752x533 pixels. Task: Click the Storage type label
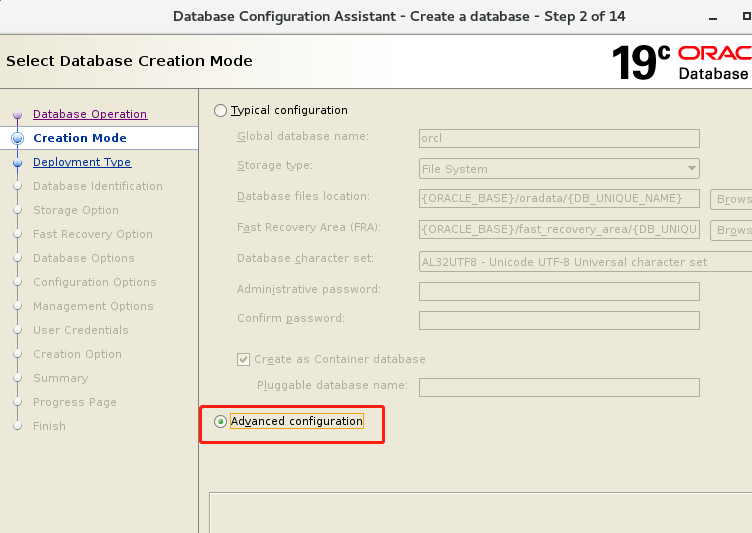pos(275,166)
